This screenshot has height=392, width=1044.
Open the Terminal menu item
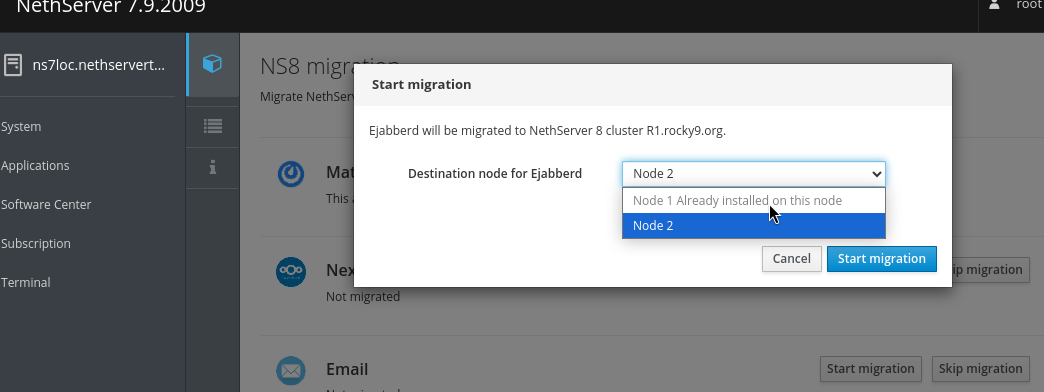[25, 282]
